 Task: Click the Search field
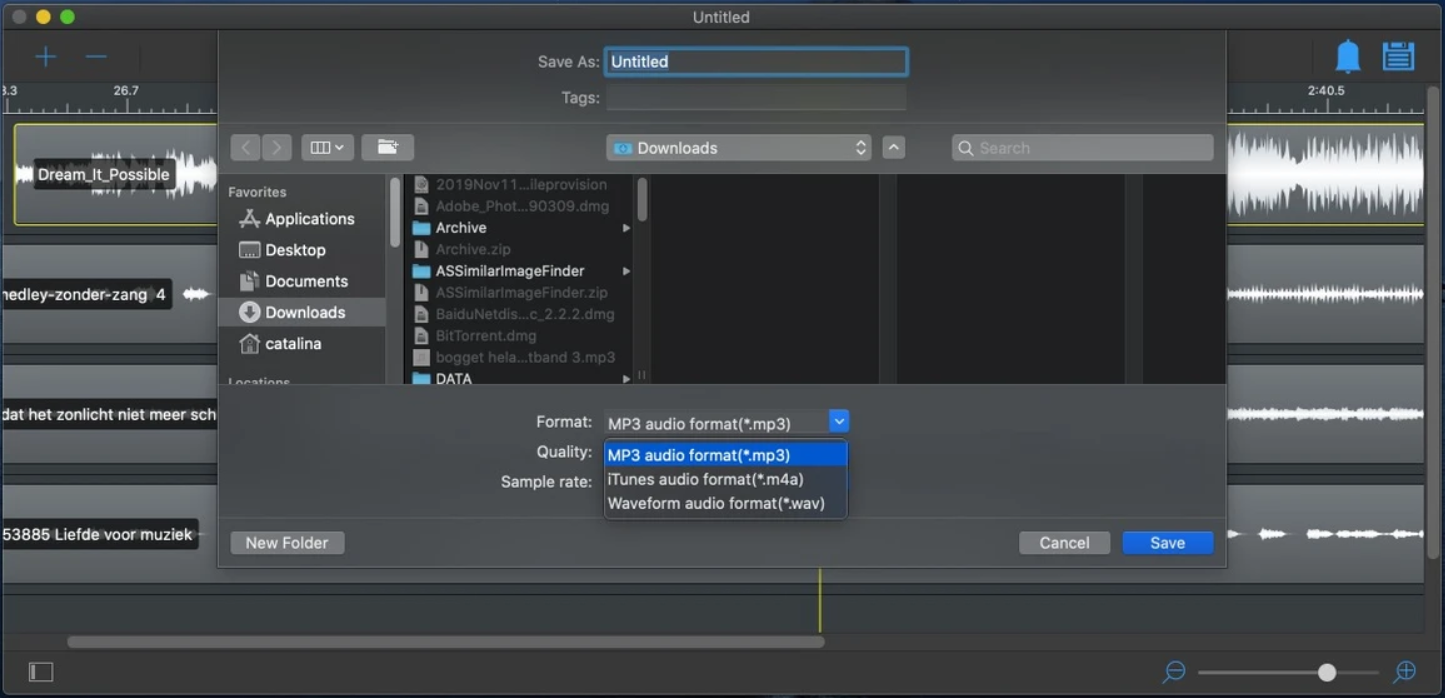coord(1082,148)
